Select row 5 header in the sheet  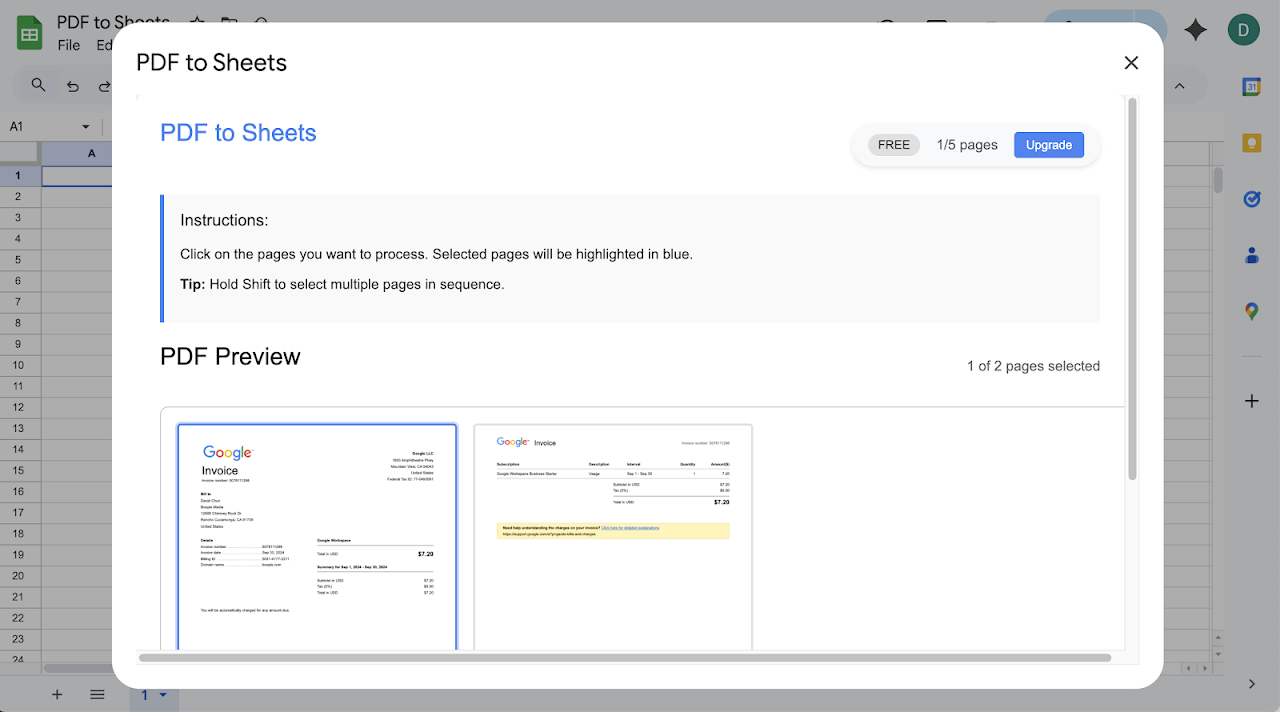[x=18, y=260]
